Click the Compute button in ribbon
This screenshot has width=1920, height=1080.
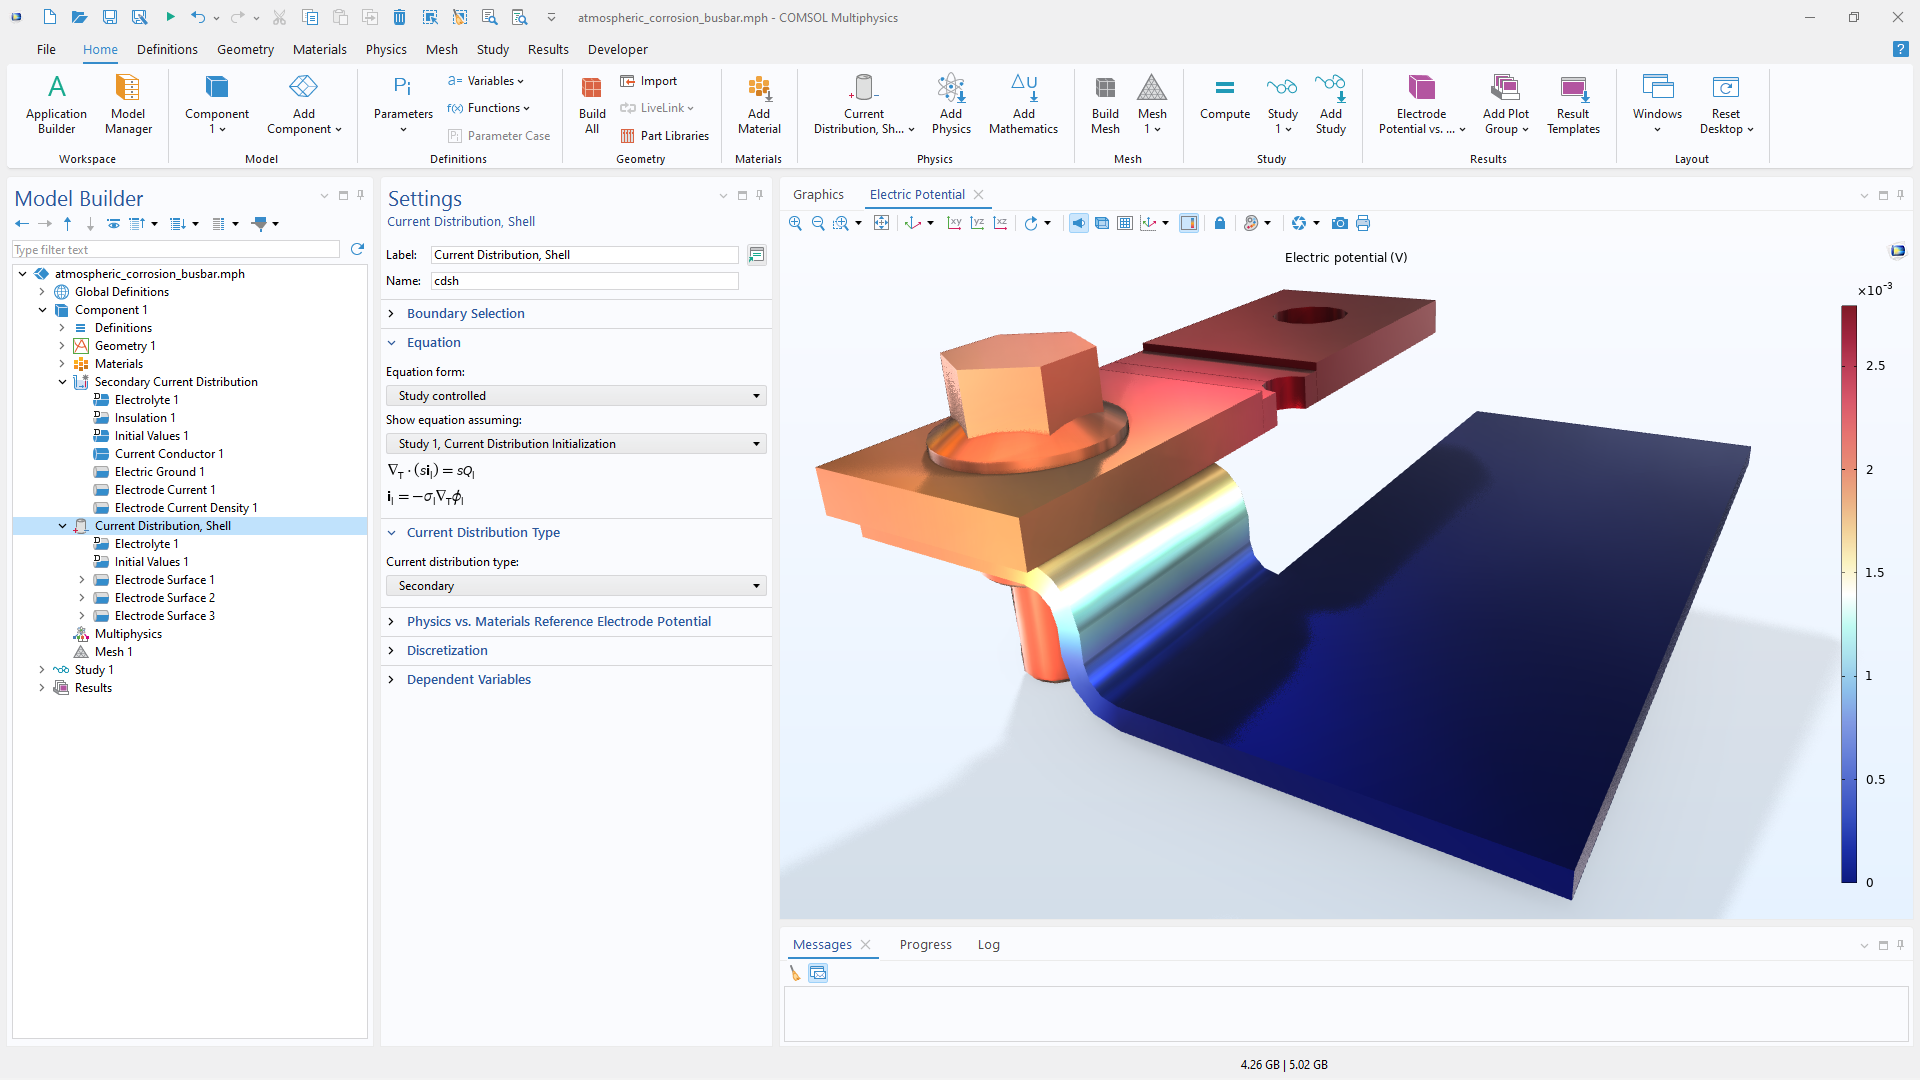[x=1224, y=100]
